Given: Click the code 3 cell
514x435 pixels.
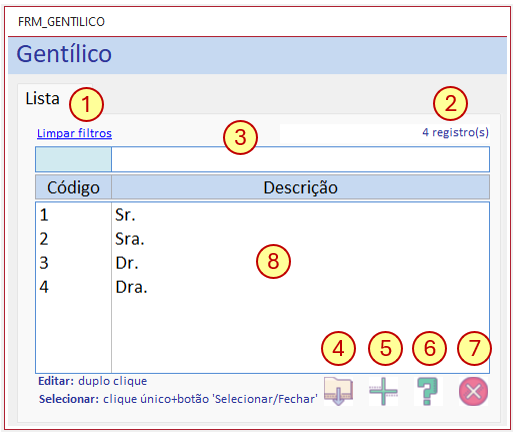Looking at the screenshot, I should click(44, 263).
